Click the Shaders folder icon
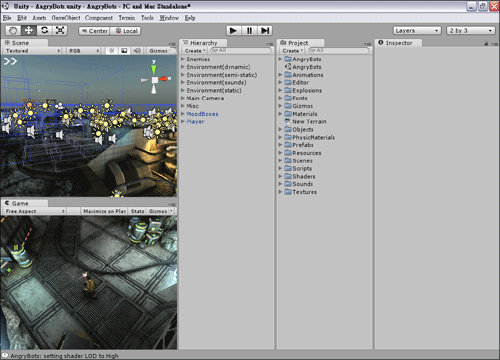 pyautogui.click(x=288, y=176)
